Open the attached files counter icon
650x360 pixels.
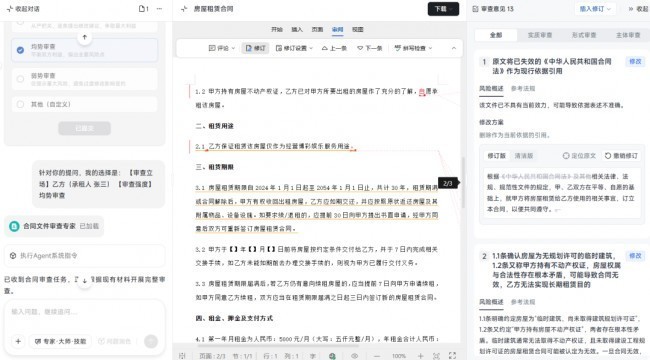(x=143, y=9)
